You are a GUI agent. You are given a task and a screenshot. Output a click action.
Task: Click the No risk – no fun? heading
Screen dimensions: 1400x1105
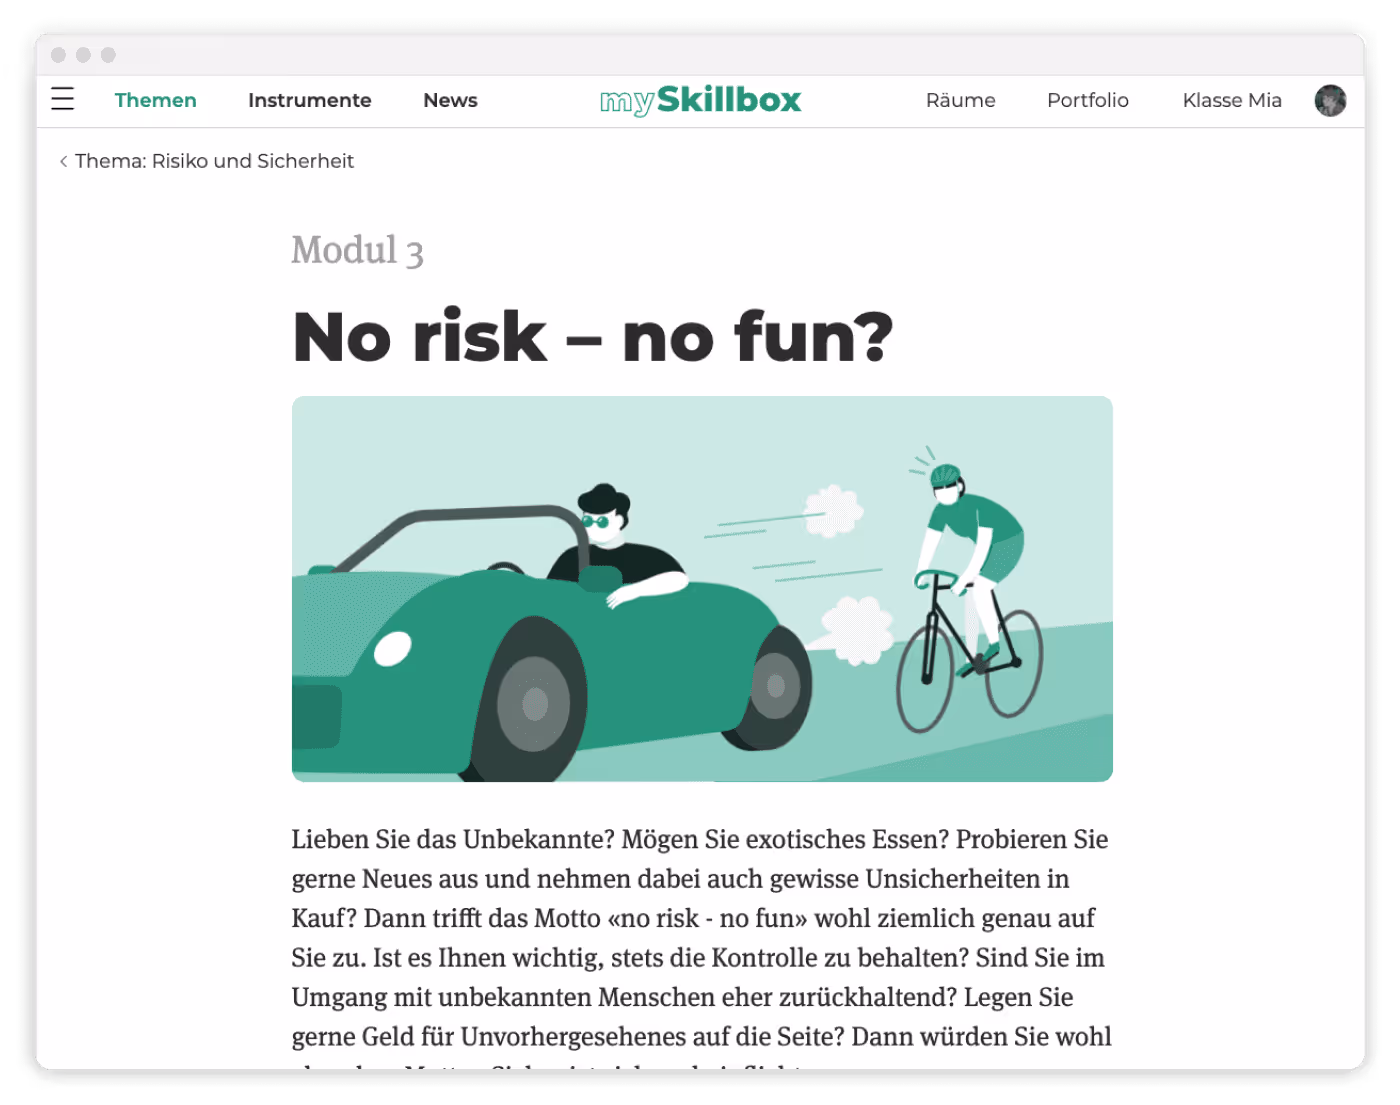click(x=592, y=336)
